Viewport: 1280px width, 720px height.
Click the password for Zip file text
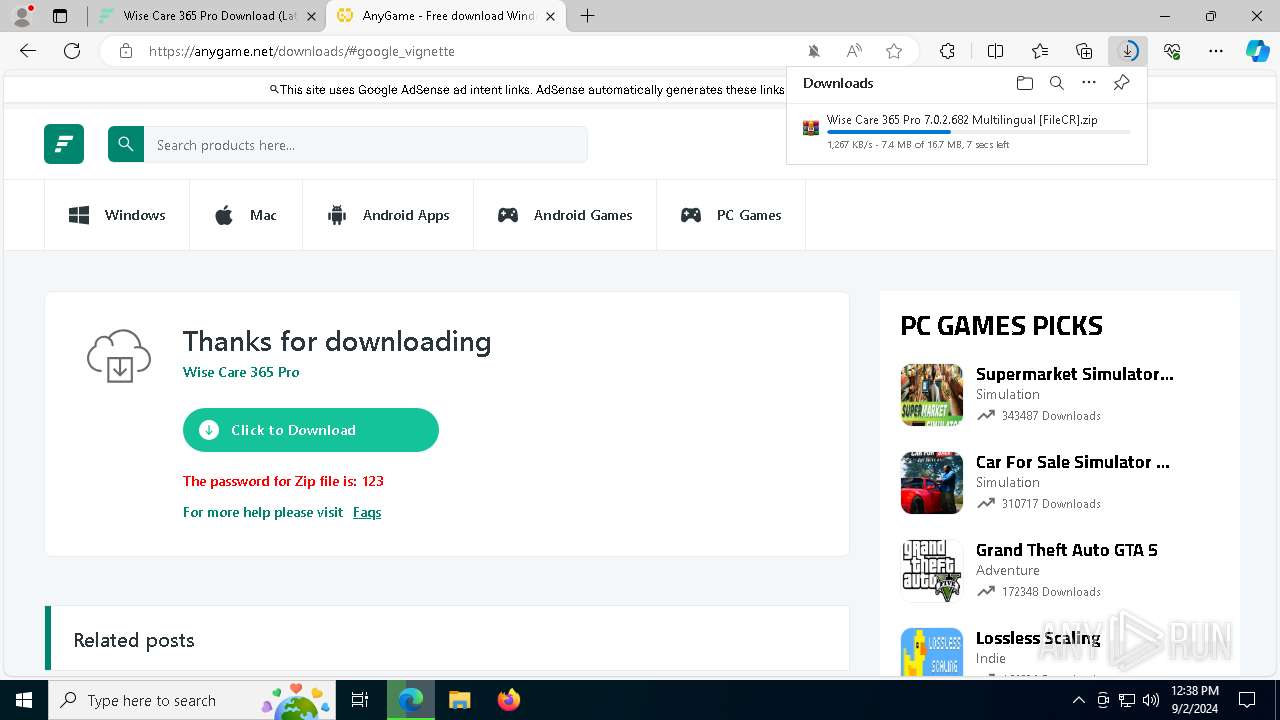pos(283,481)
